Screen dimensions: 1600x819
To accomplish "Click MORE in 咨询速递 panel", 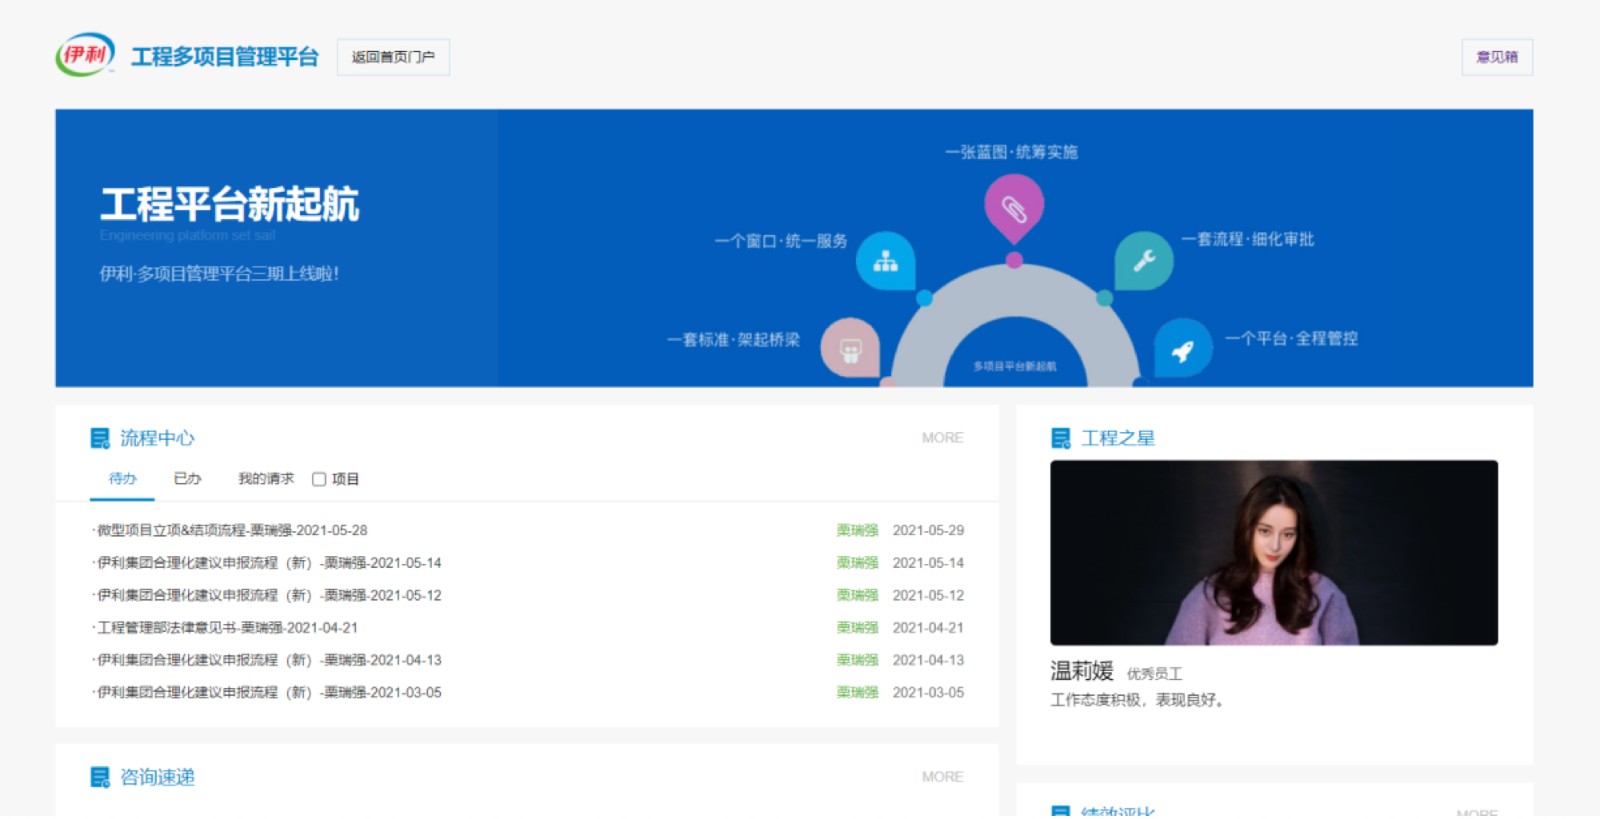I will (x=942, y=777).
